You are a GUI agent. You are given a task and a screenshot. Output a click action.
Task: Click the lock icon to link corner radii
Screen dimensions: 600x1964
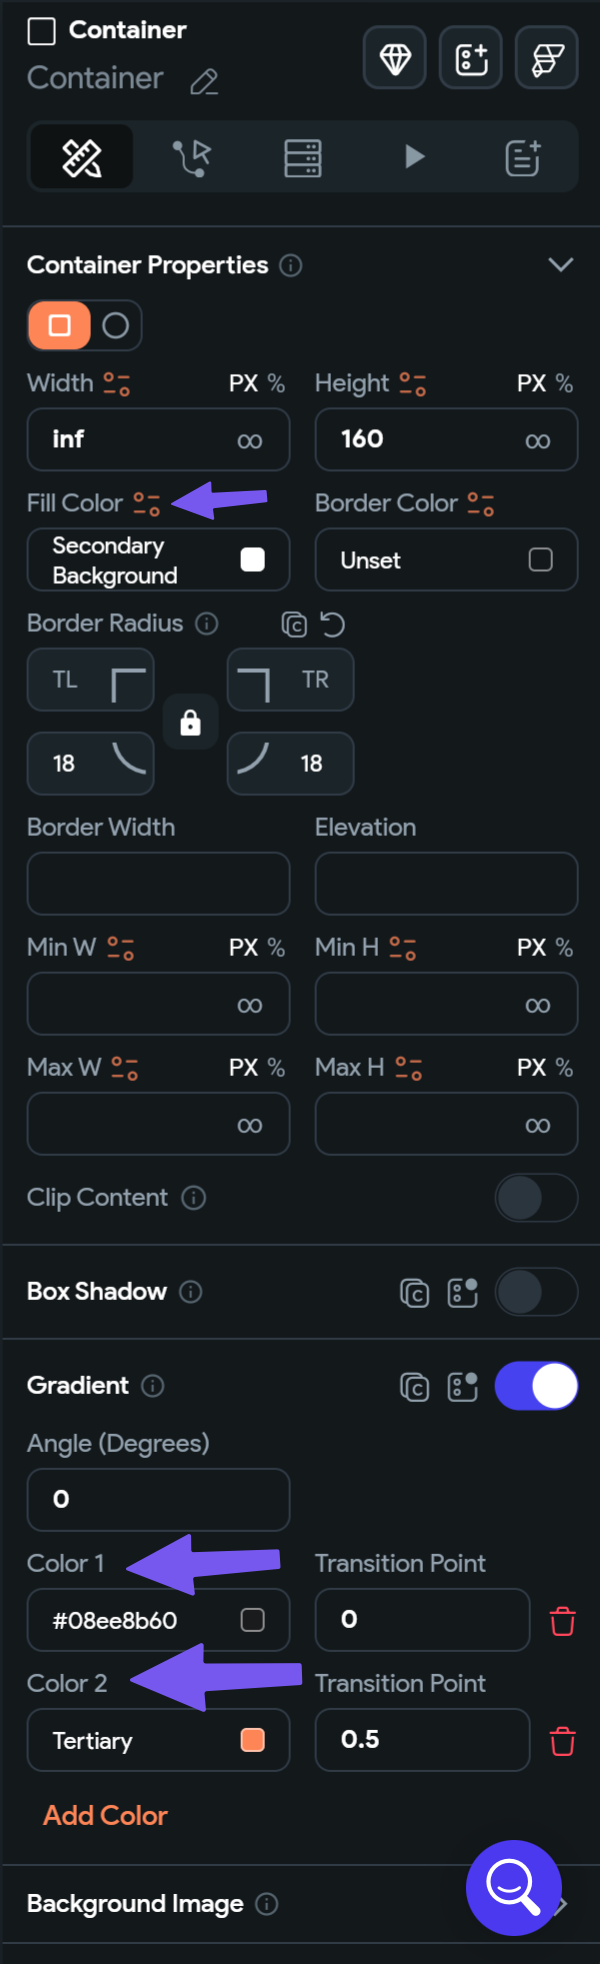click(x=190, y=721)
